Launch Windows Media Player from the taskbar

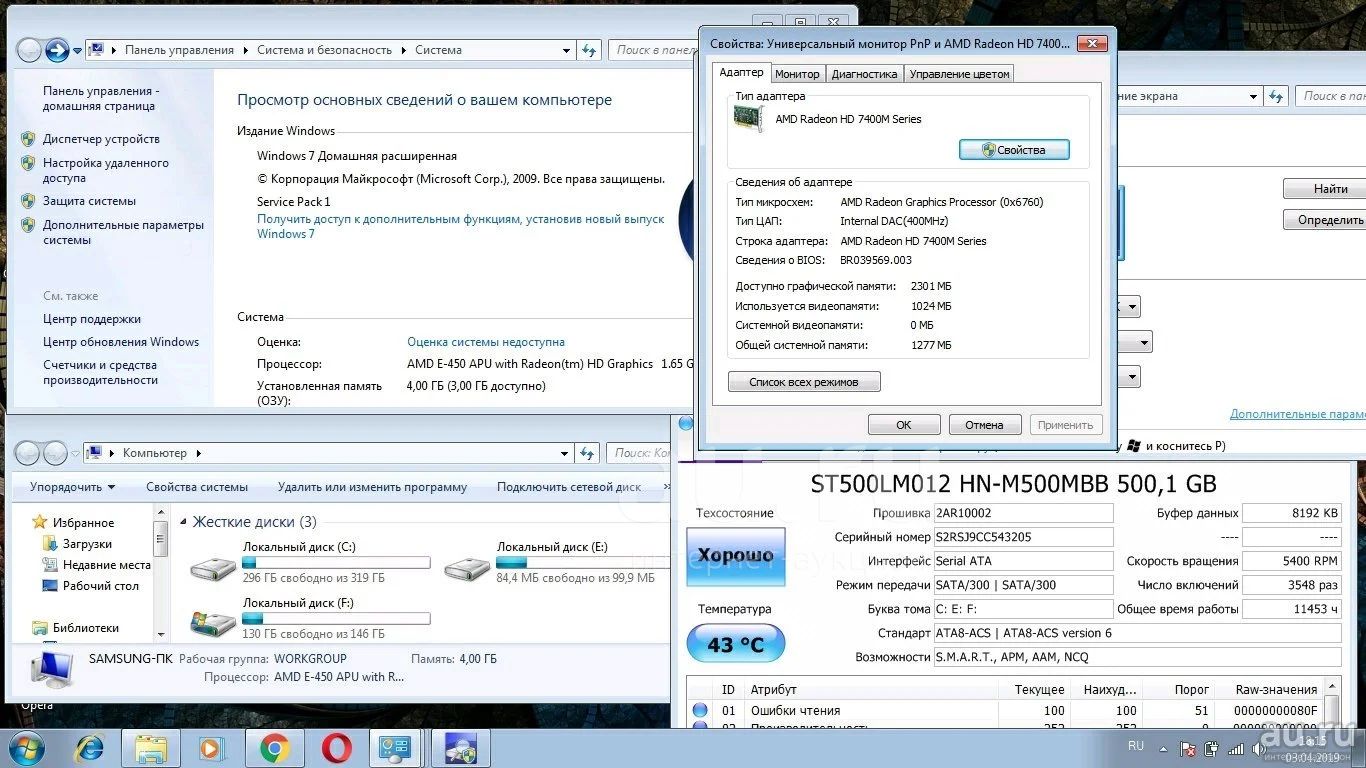pyautogui.click(x=212, y=748)
